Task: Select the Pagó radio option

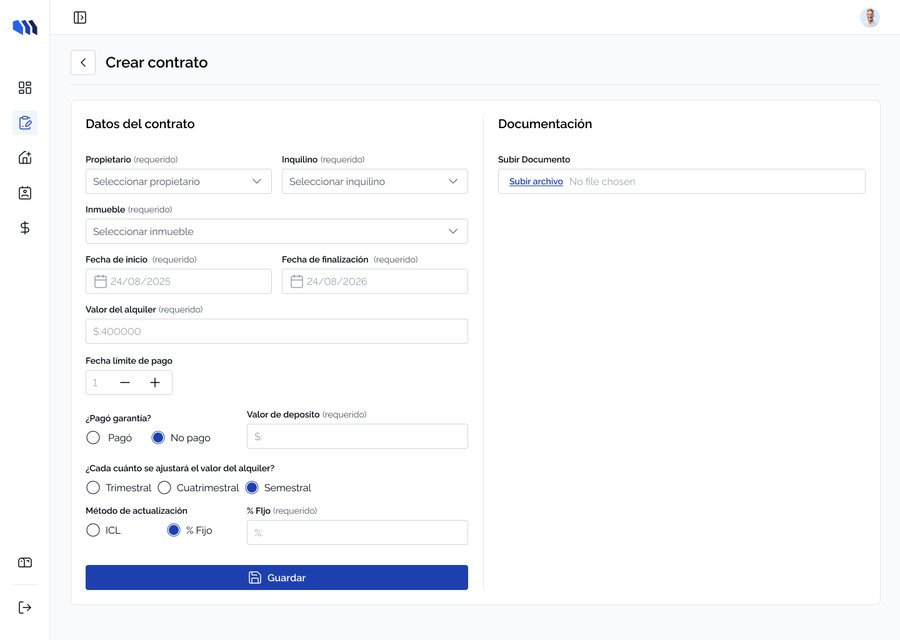Action: tap(93, 438)
